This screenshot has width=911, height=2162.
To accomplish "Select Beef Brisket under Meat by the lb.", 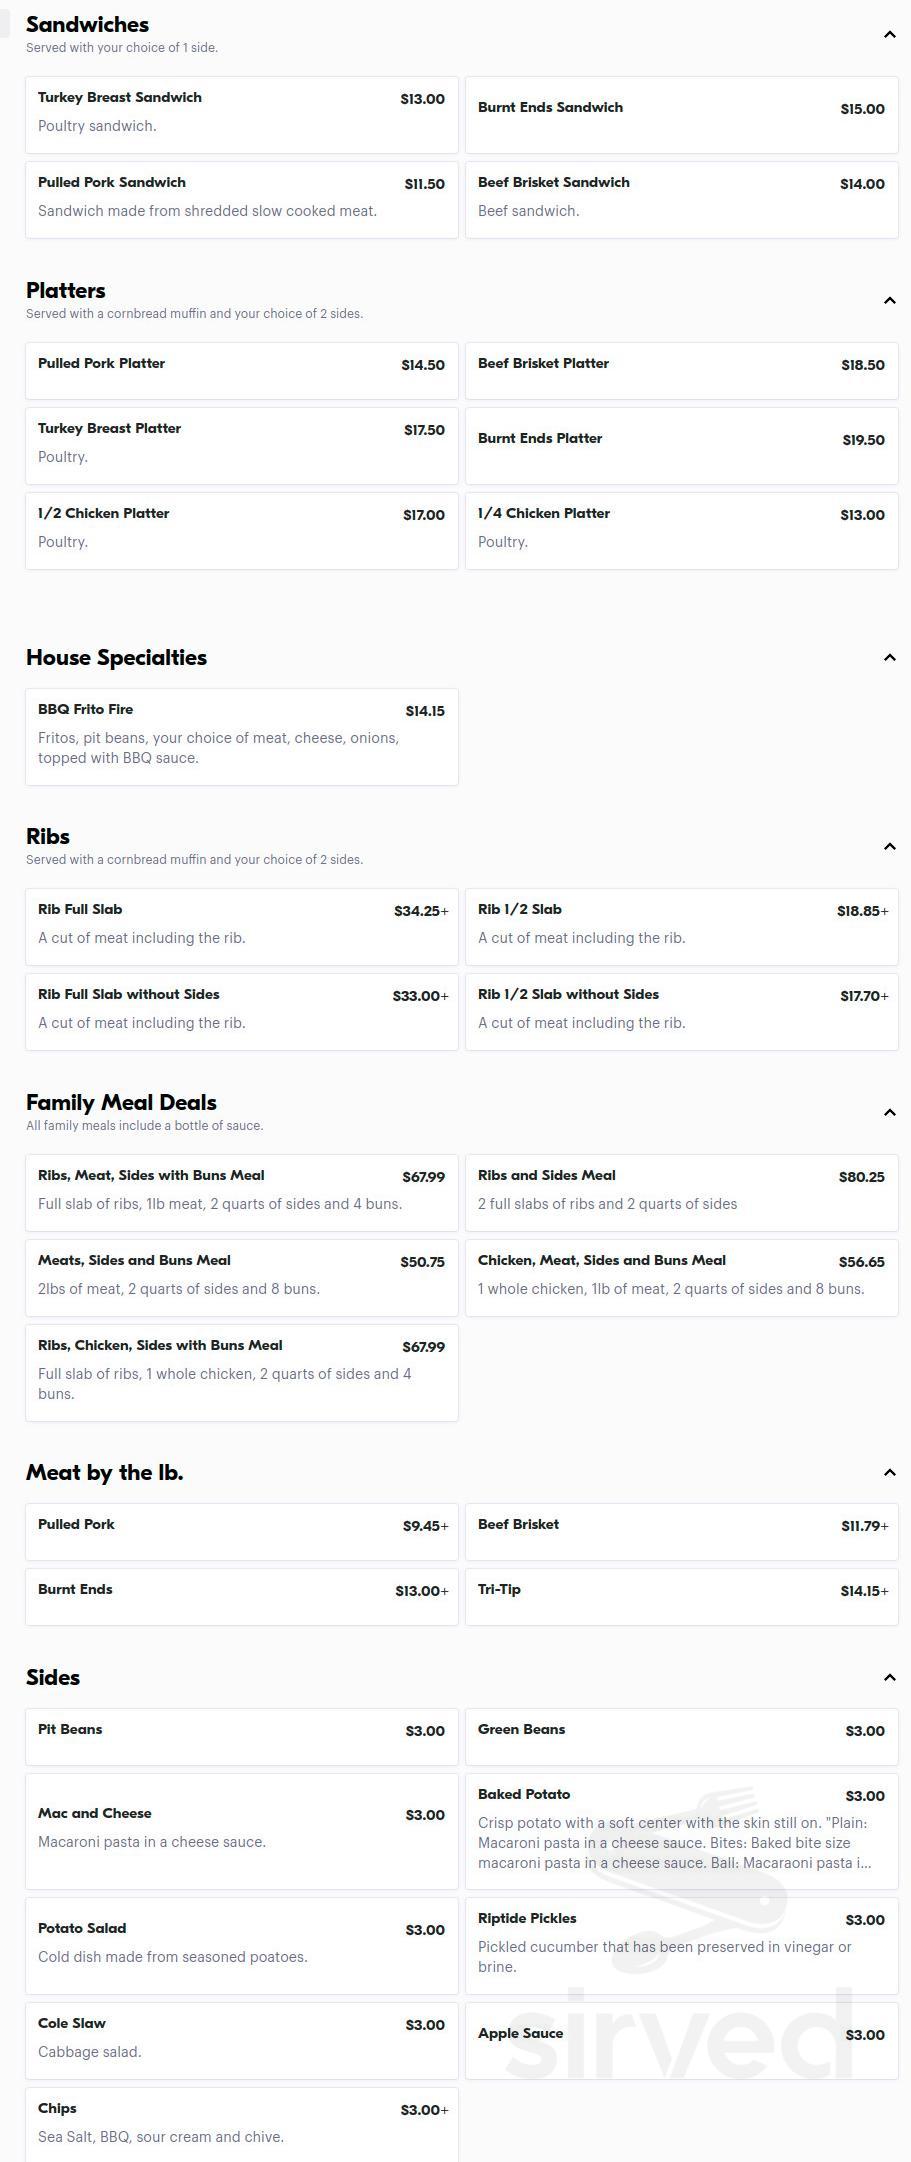I will [681, 1531].
